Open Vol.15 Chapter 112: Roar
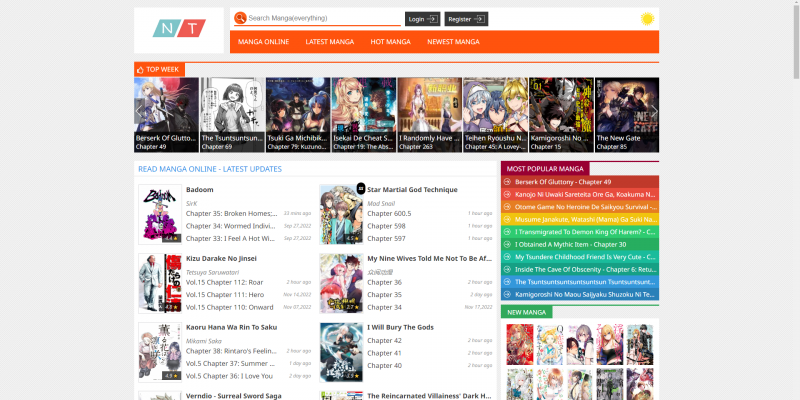Image resolution: width=800 pixels, height=400 pixels. pos(224,282)
